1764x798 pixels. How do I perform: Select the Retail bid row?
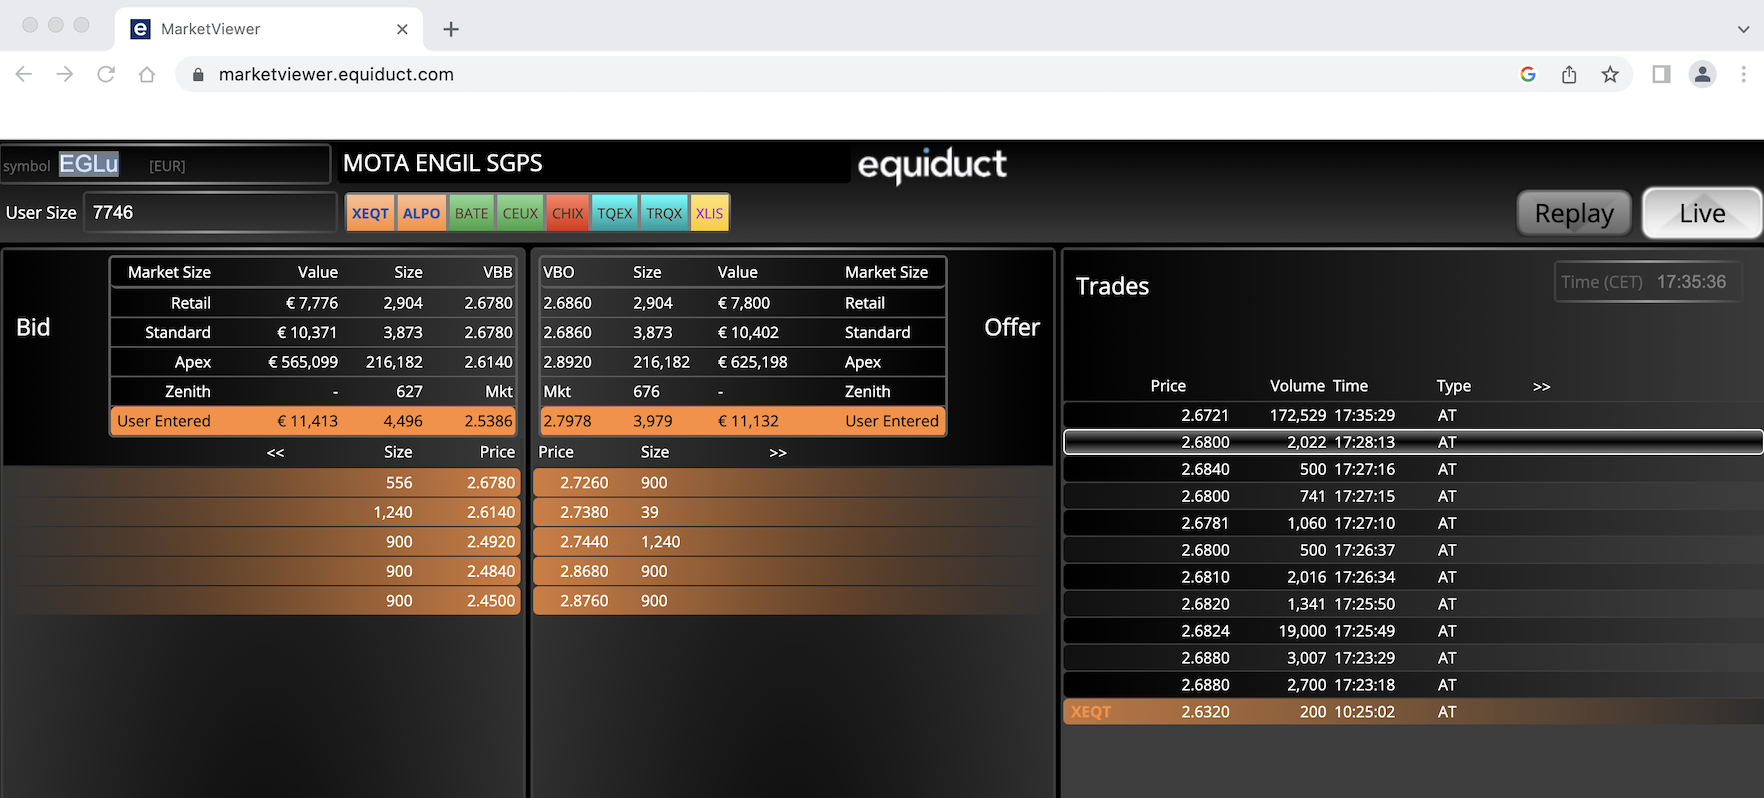pyautogui.click(x=313, y=303)
